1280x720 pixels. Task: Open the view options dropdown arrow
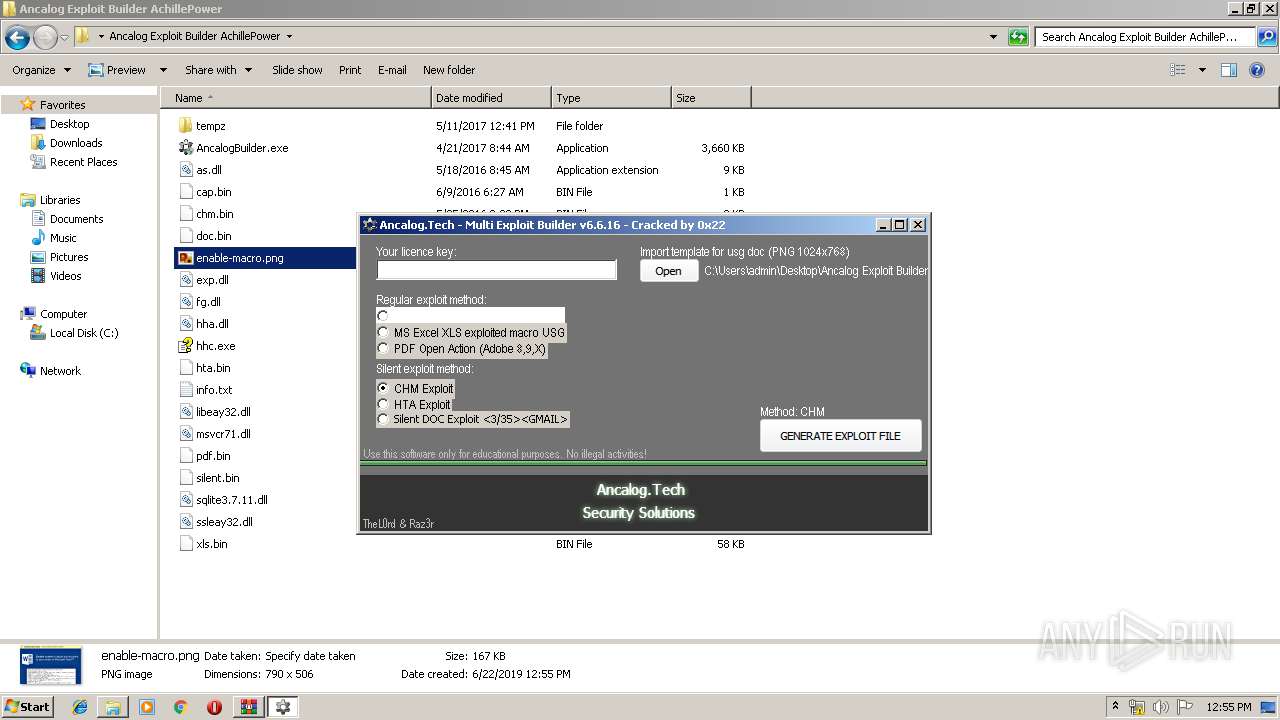point(1202,70)
